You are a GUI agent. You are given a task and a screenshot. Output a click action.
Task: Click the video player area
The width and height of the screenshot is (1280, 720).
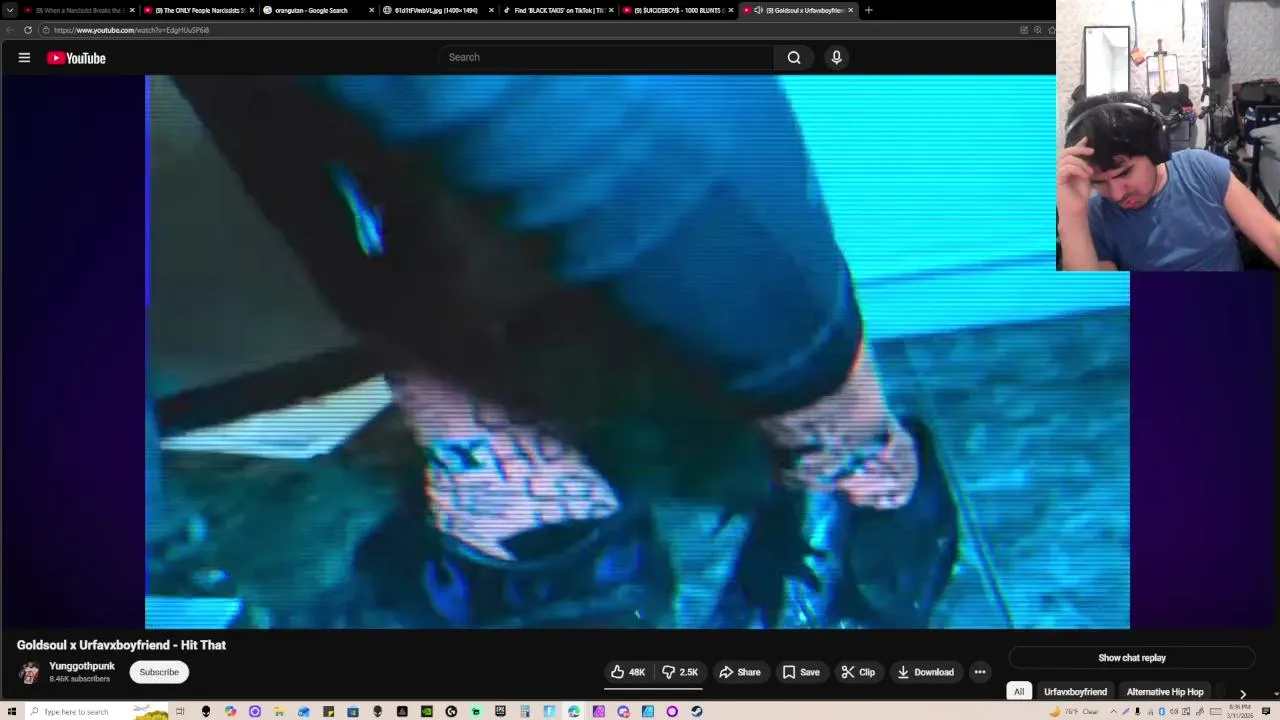click(637, 352)
